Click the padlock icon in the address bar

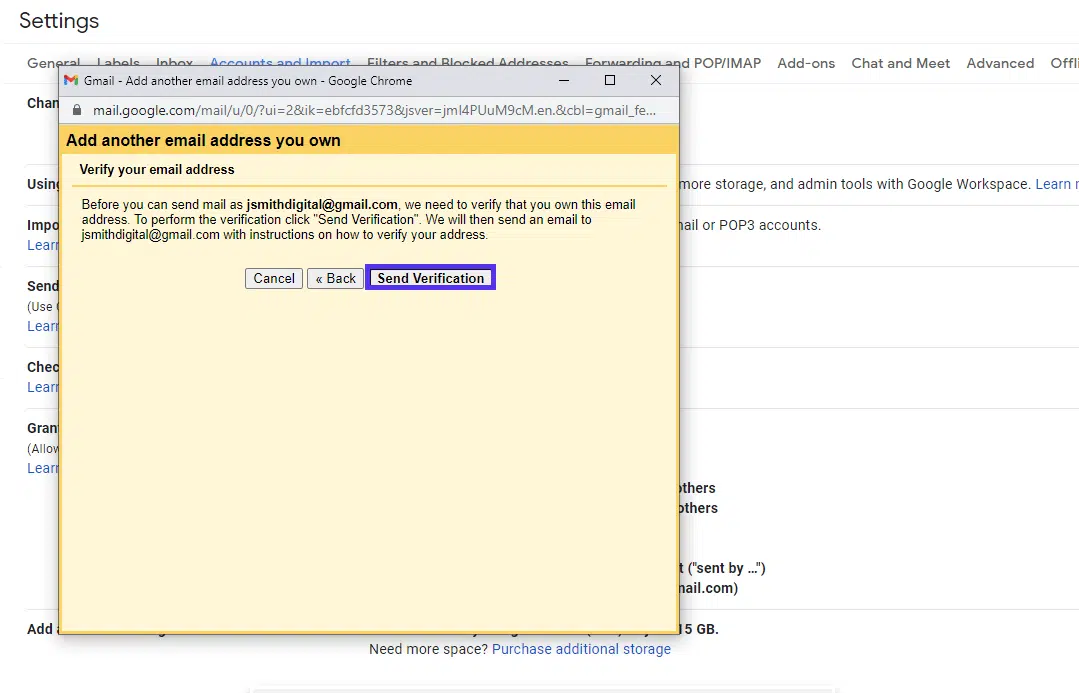coord(77,110)
